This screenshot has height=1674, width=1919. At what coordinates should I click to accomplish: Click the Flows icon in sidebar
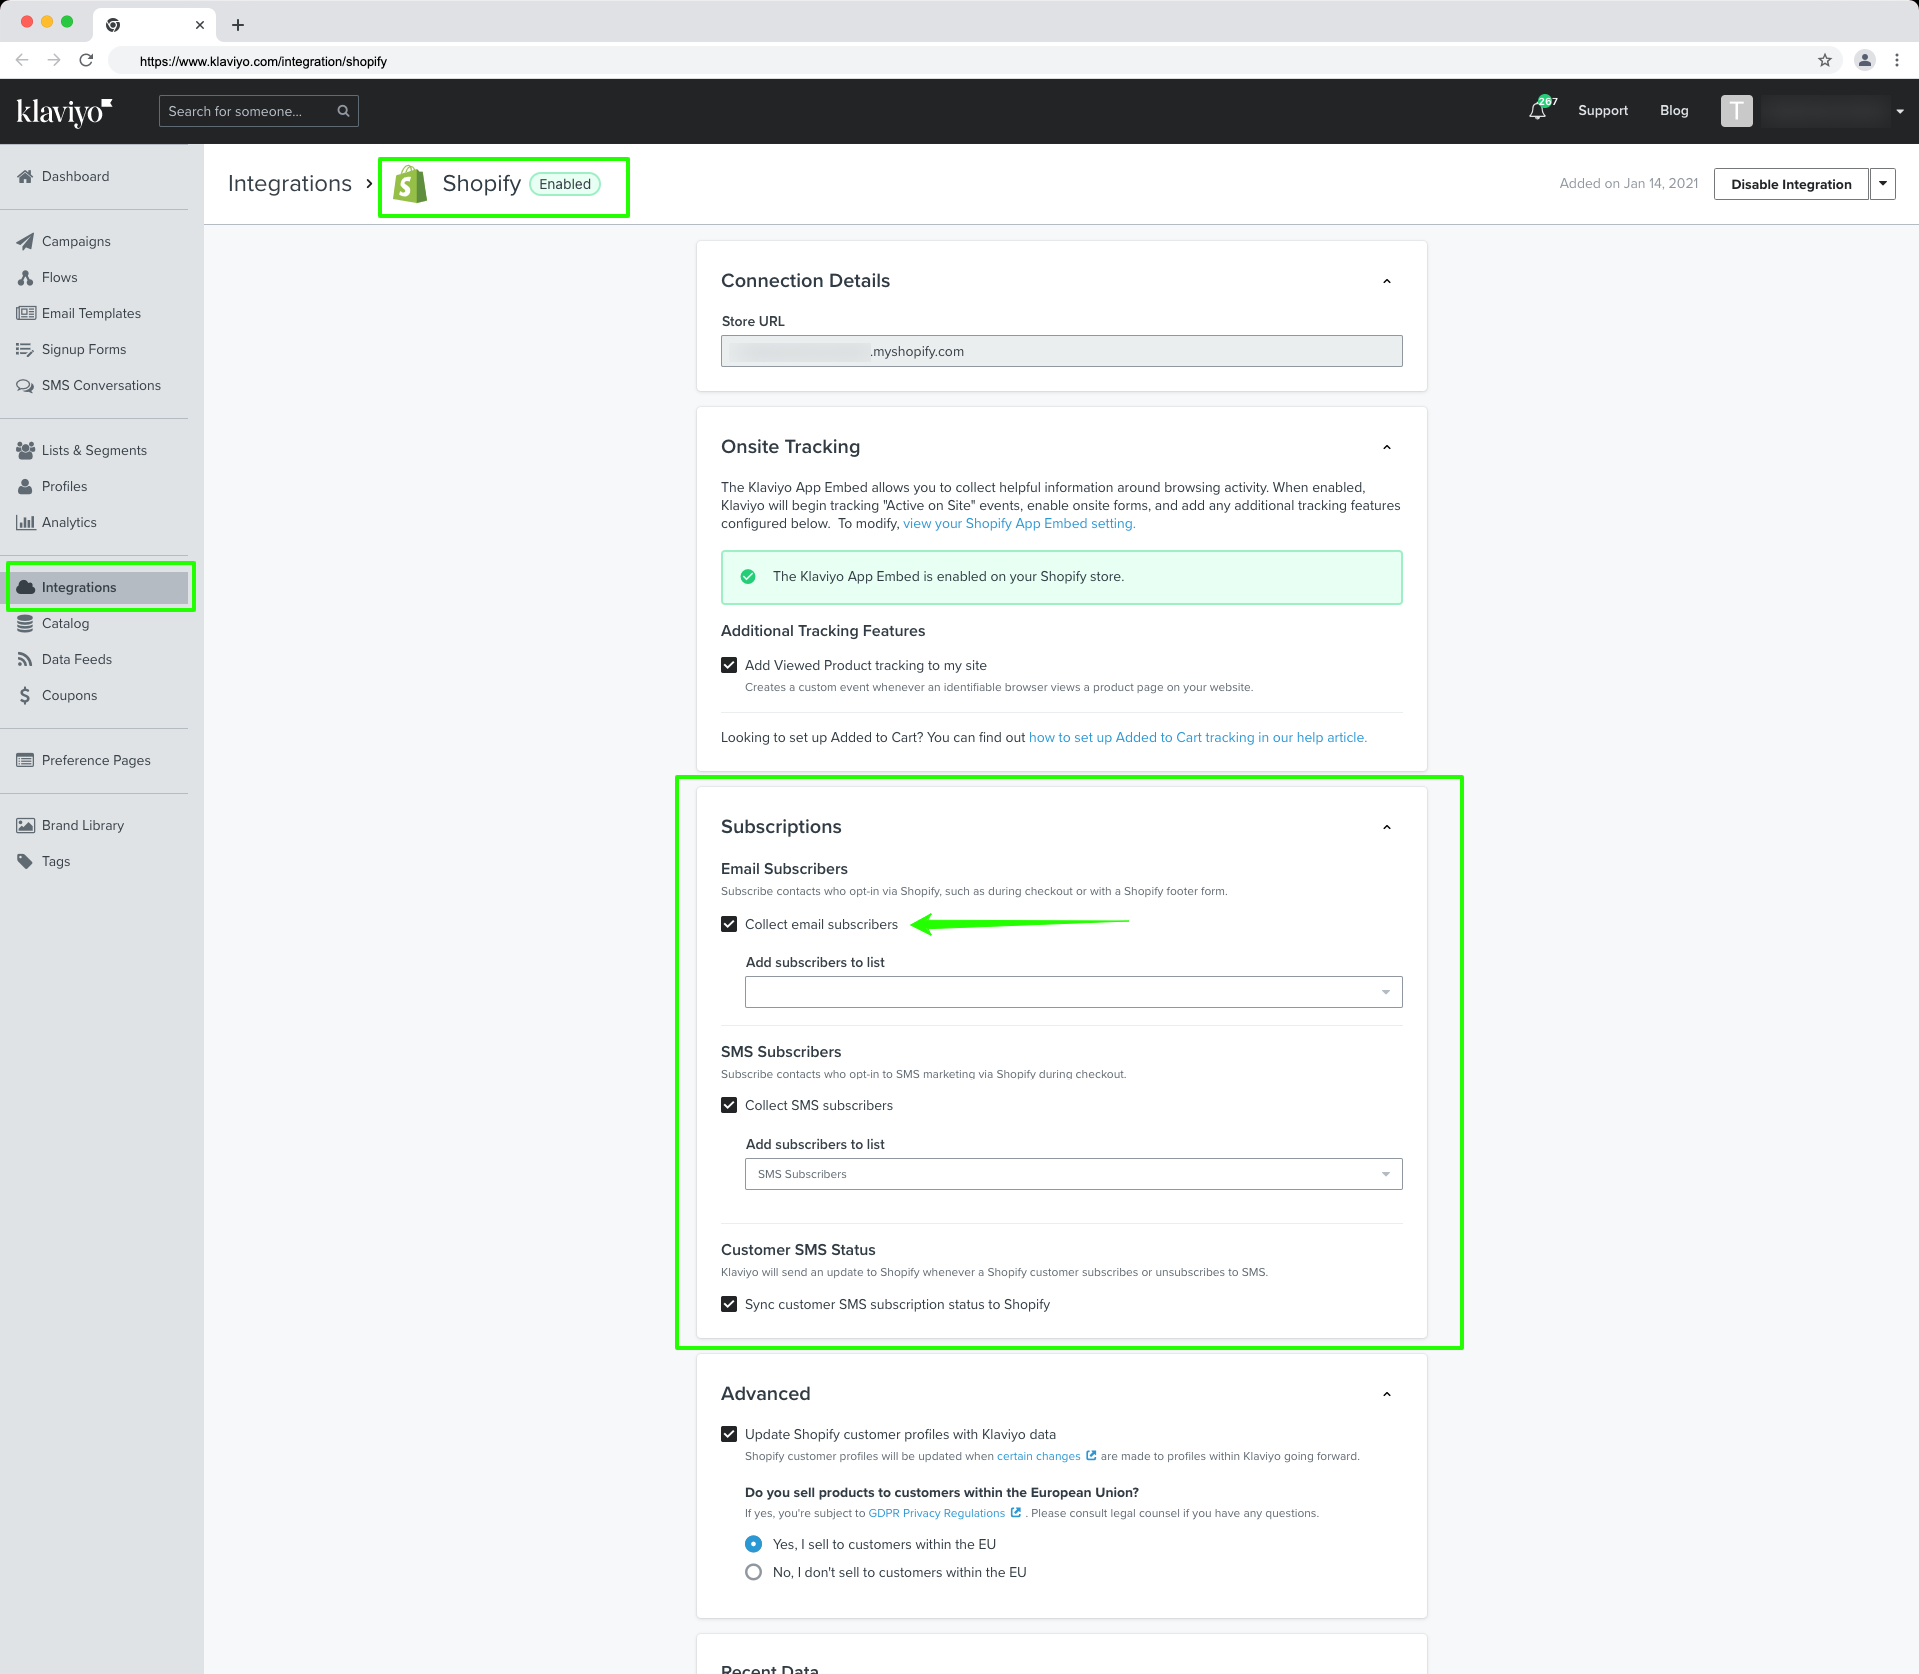[25, 277]
